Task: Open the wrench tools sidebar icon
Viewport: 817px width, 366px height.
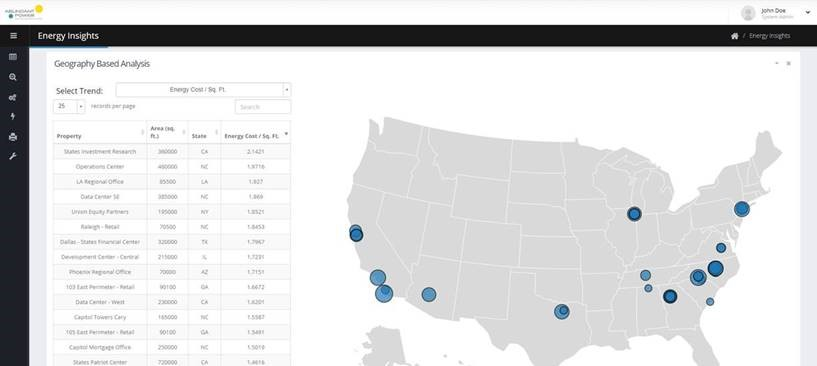Action: 13,156
